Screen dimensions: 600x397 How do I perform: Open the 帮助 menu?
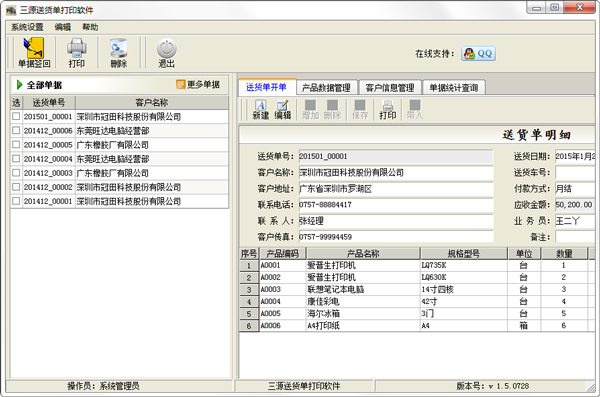(x=90, y=27)
